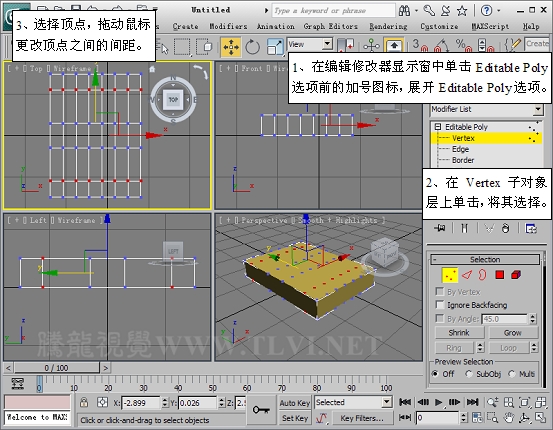Toggle Select and Manipulate tool

pos(371,46)
